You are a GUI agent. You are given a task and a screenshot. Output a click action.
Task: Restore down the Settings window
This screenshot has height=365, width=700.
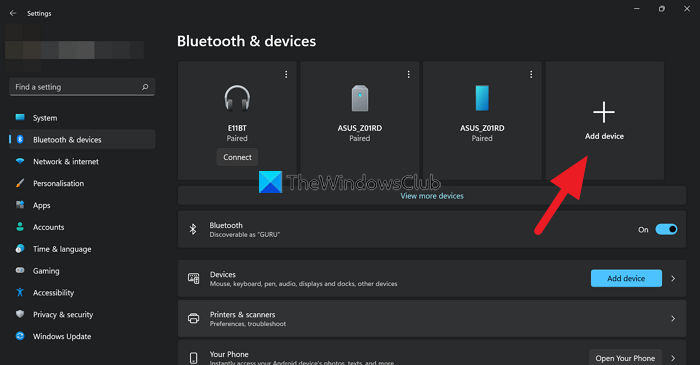(662, 8)
